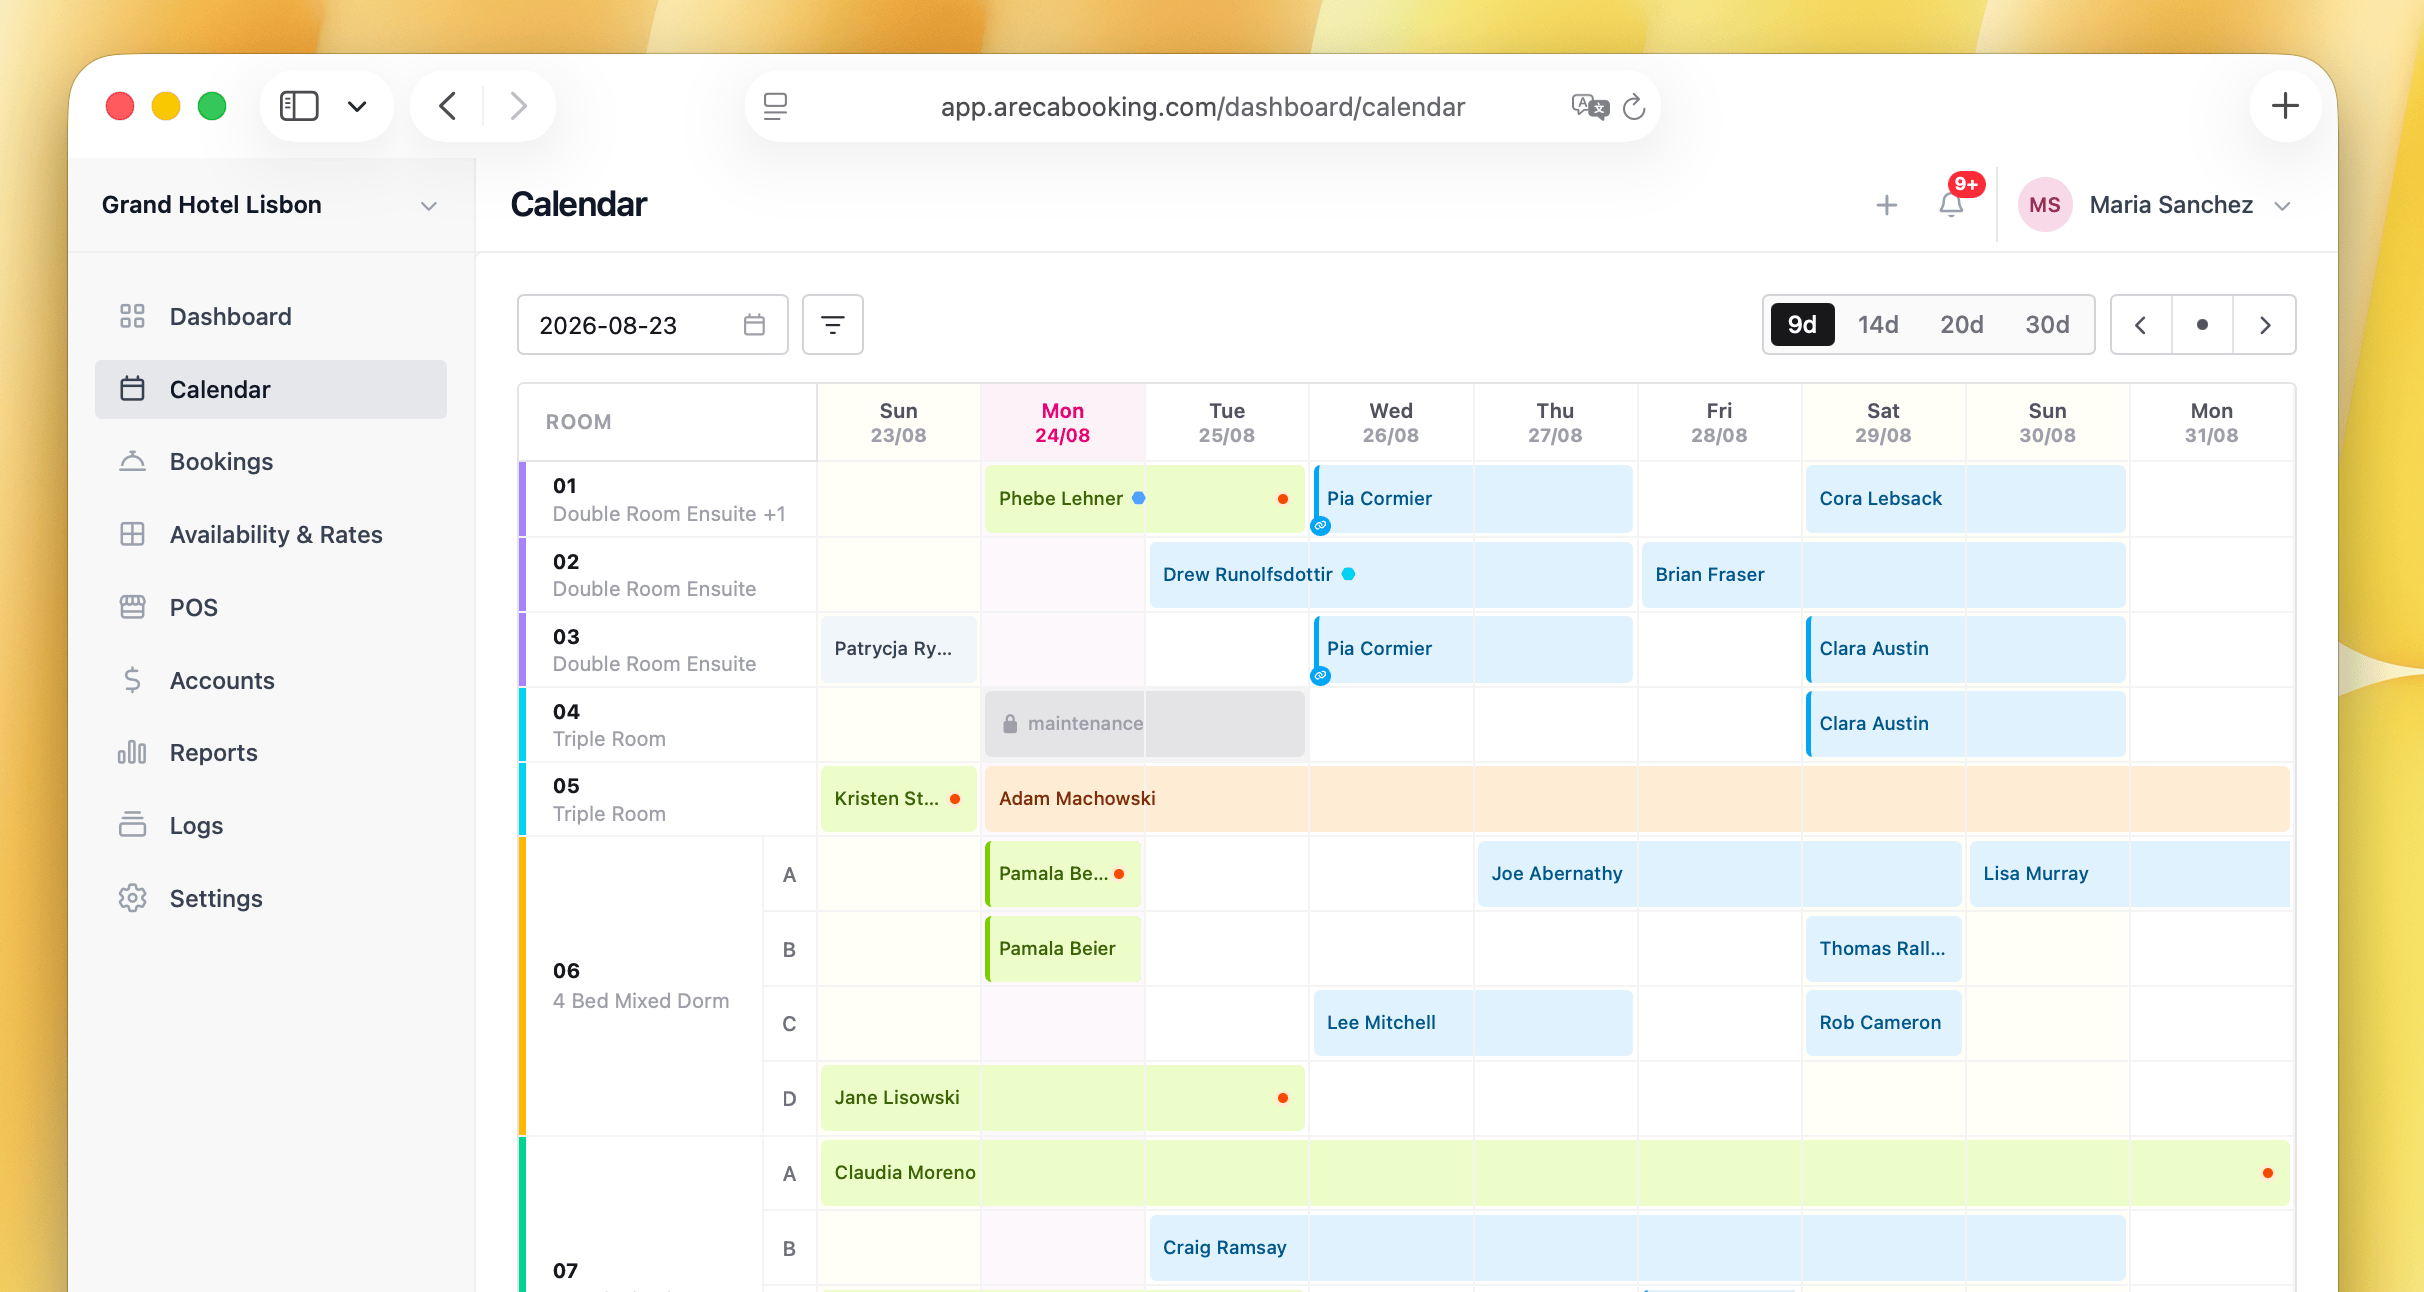This screenshot has height=1292, width=2424.
Task: Open Phebe Lehner booking
Action: (x=1145, y=499)
